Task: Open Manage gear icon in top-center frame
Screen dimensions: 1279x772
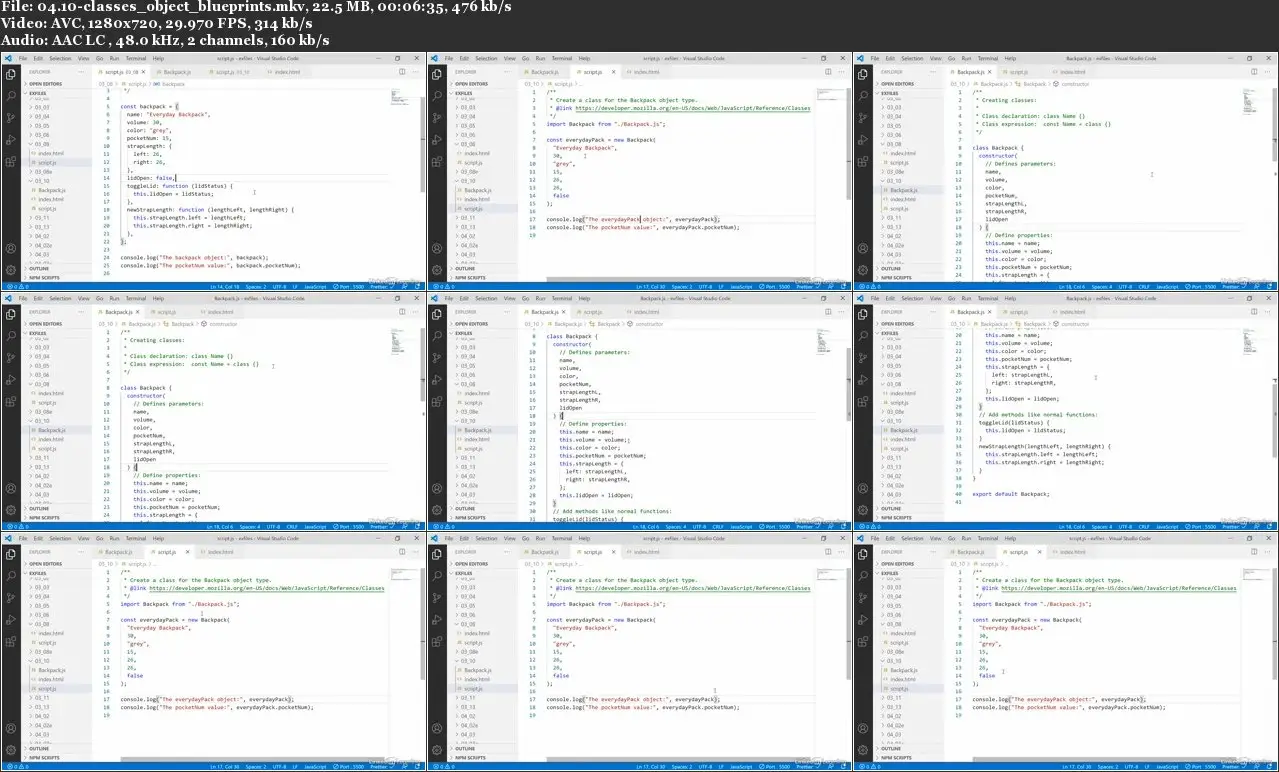Action: [x=437, y=270]
